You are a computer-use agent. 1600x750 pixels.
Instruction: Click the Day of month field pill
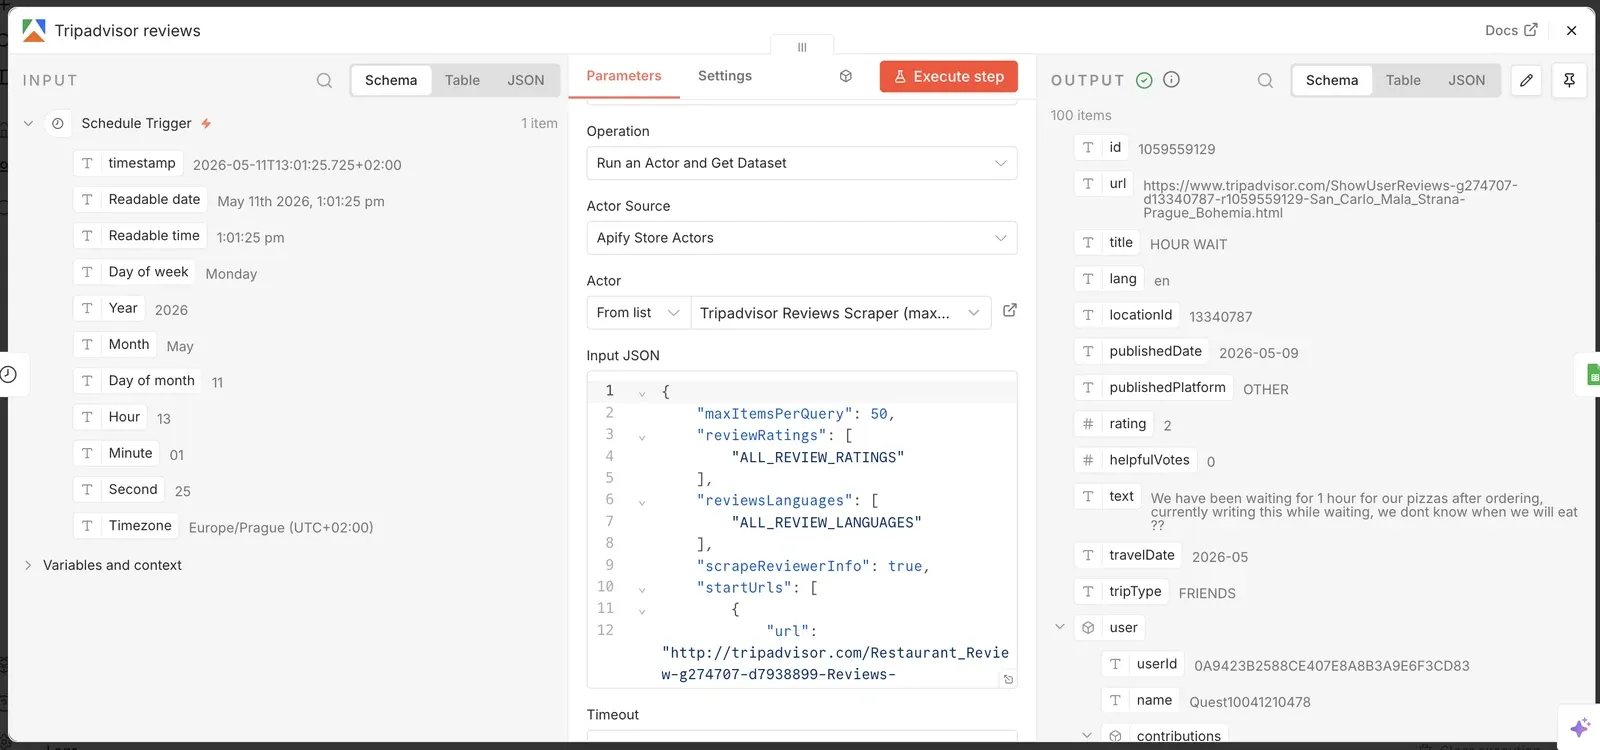click(138, 381)
